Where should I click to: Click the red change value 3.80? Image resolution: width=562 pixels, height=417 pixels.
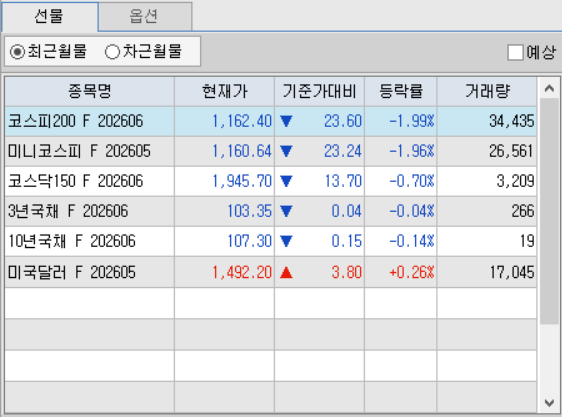(x=347, y=273)
